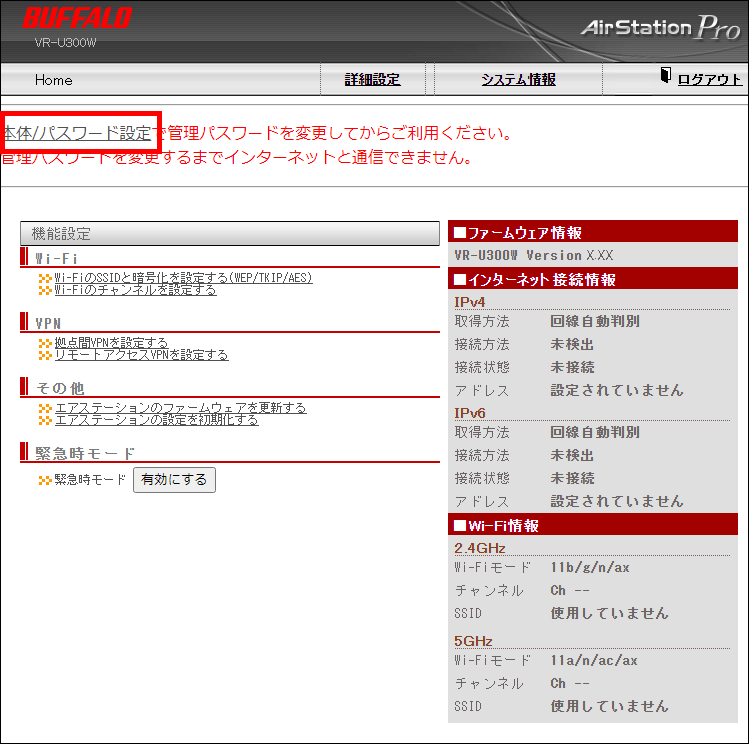Screen dimensions: 749x744
Task: Click the door icon beside ログアウト
Action: coord(666,78)
